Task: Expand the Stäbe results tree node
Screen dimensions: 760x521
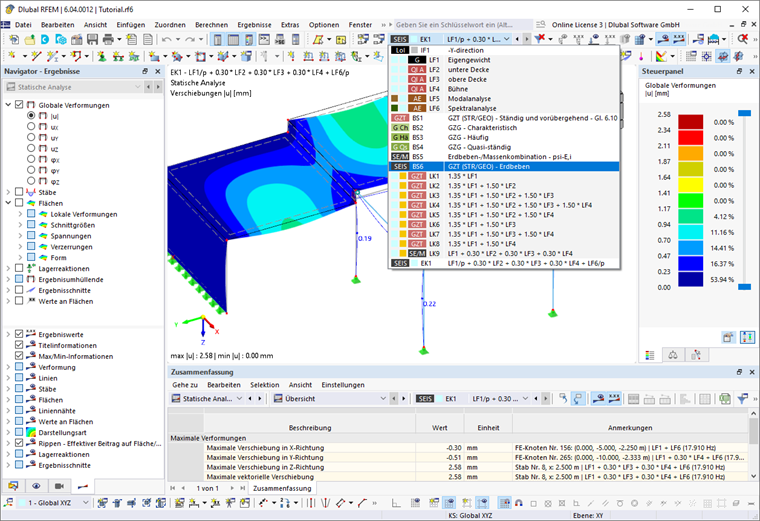Action: 8,192
